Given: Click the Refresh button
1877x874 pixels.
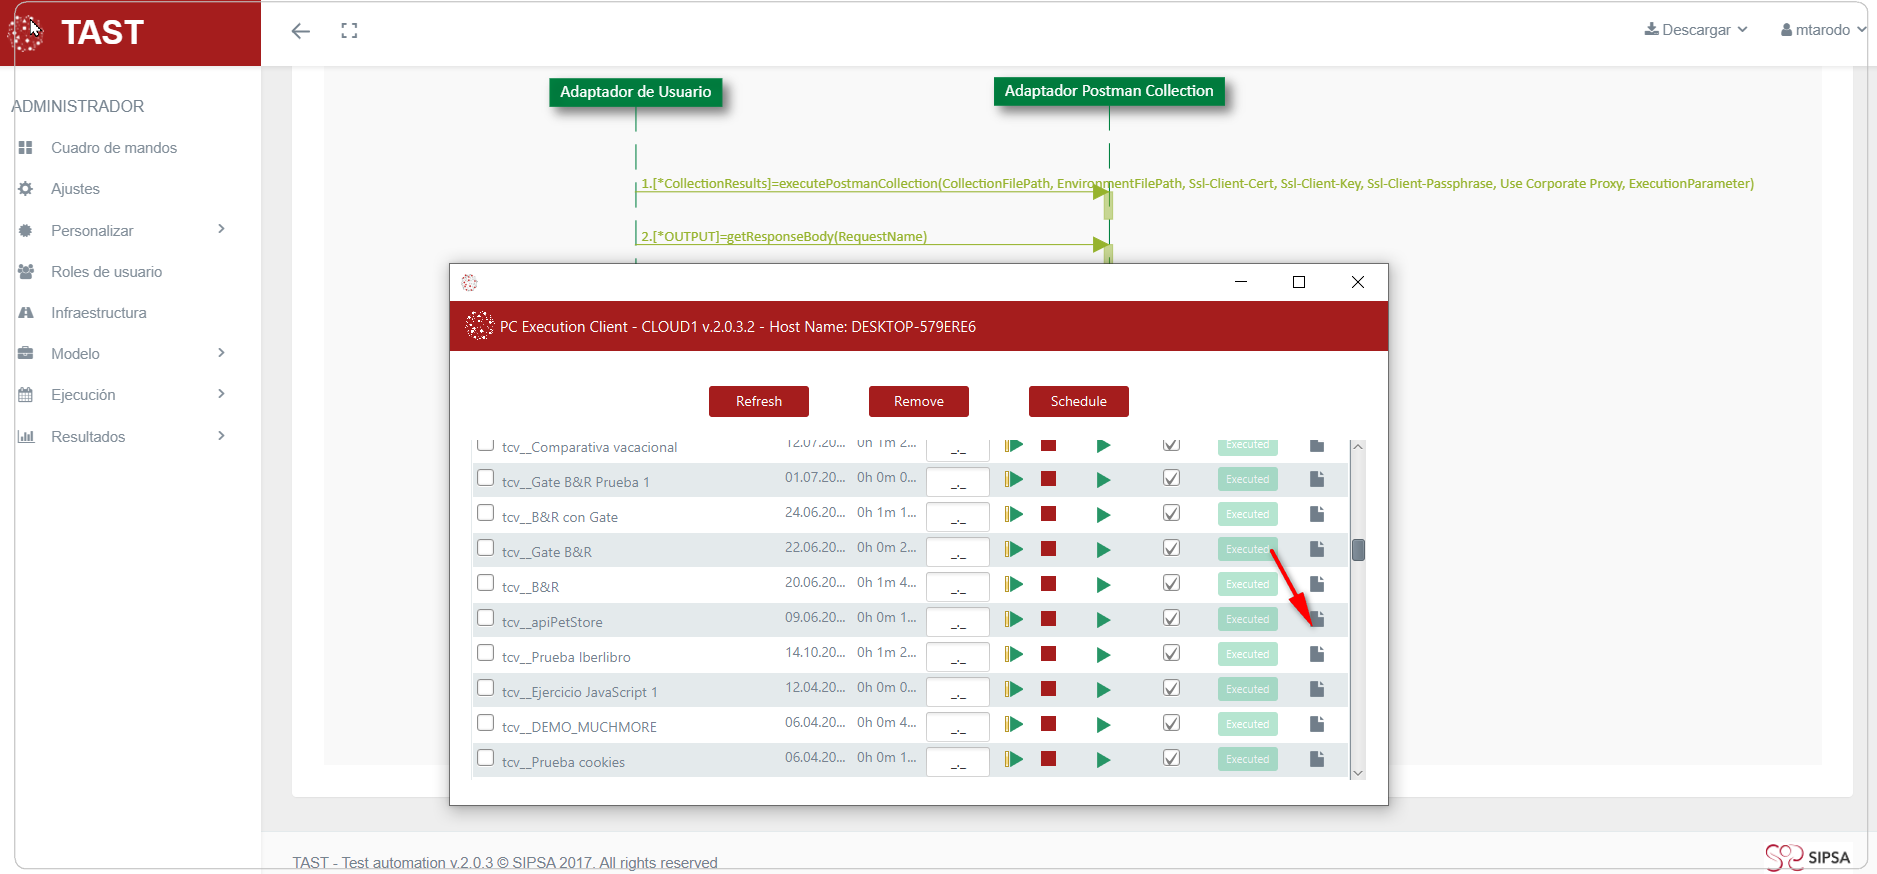Looking at the screenshot, I should 758,401.
